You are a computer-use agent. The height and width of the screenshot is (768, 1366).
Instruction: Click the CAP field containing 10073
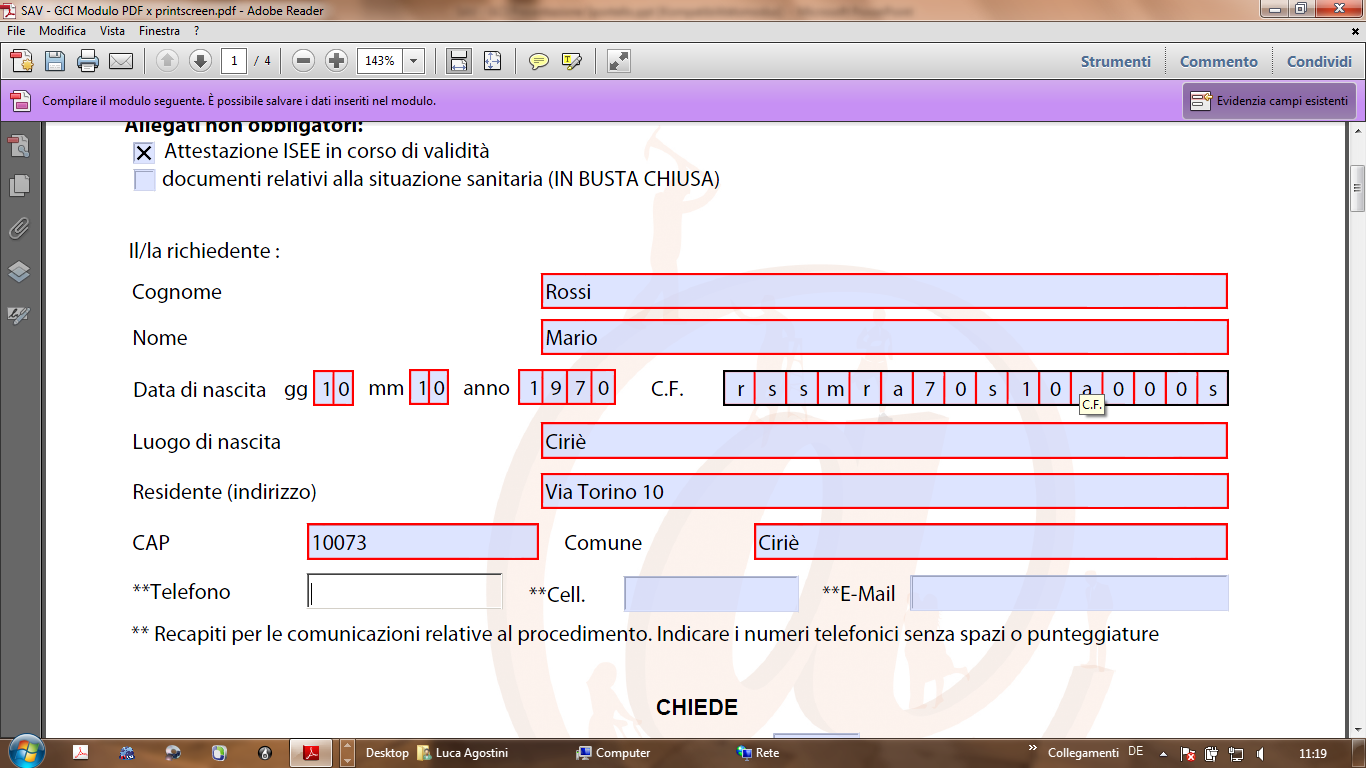[423, 542]
